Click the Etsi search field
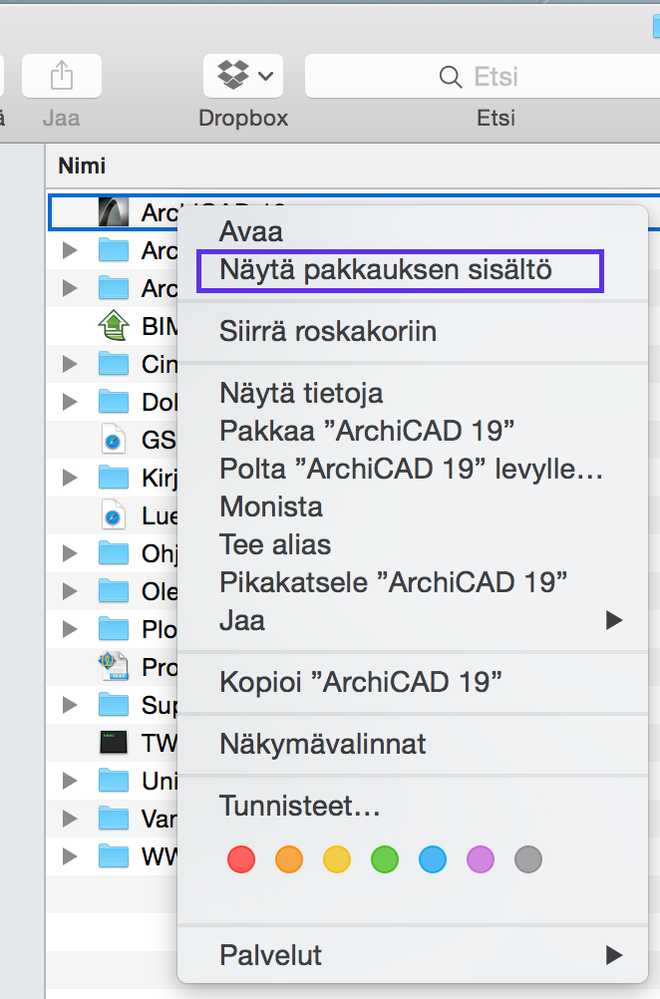The width and height of the screenshot is (660, 999). 480,77
